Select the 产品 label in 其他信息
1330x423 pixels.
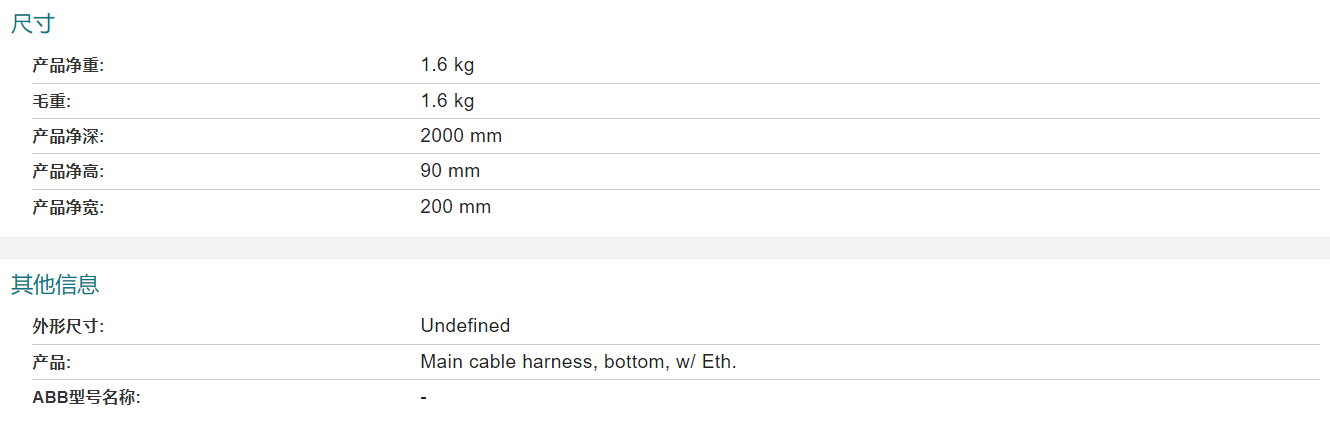[52, 362]
